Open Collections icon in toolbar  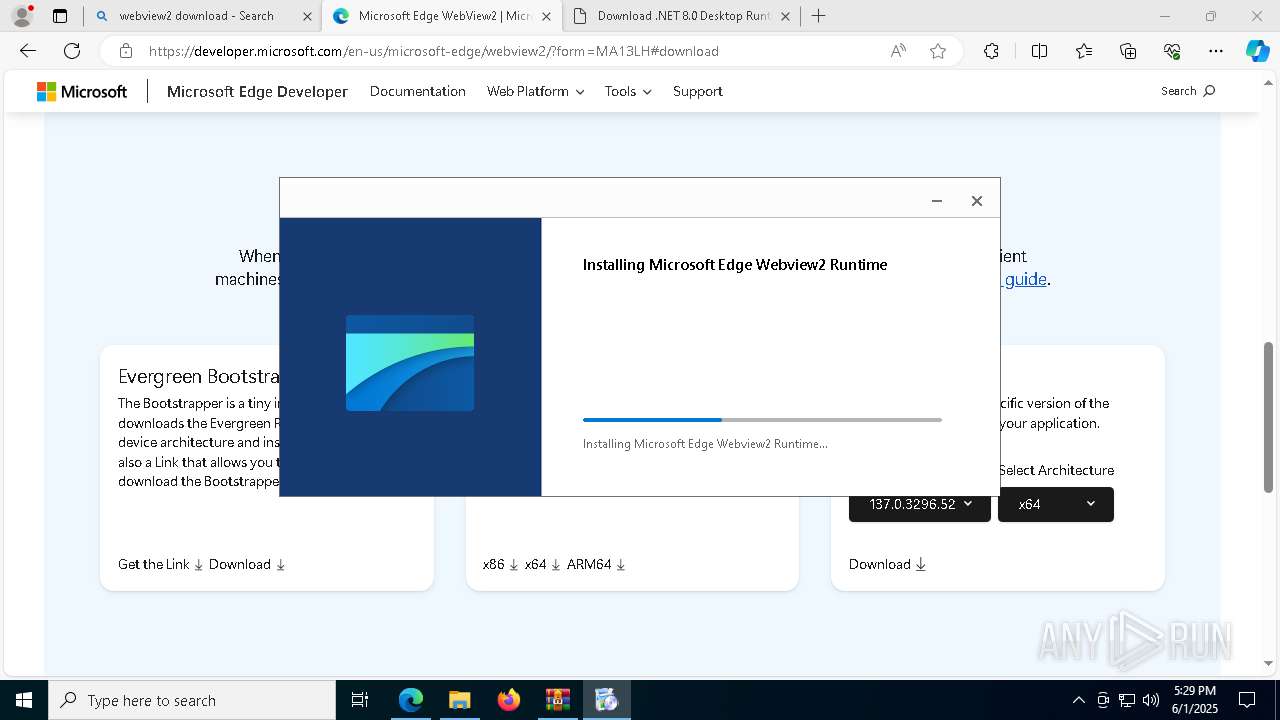1128,51
